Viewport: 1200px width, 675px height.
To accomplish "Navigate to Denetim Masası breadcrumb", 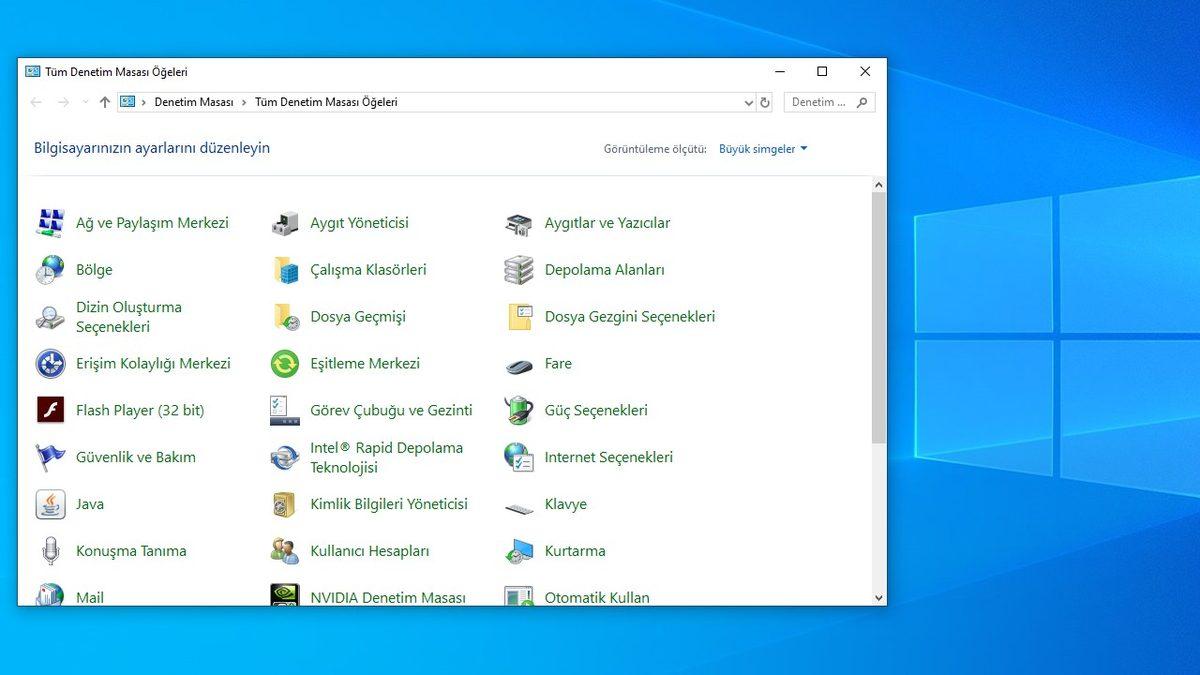I will (195, 102).
